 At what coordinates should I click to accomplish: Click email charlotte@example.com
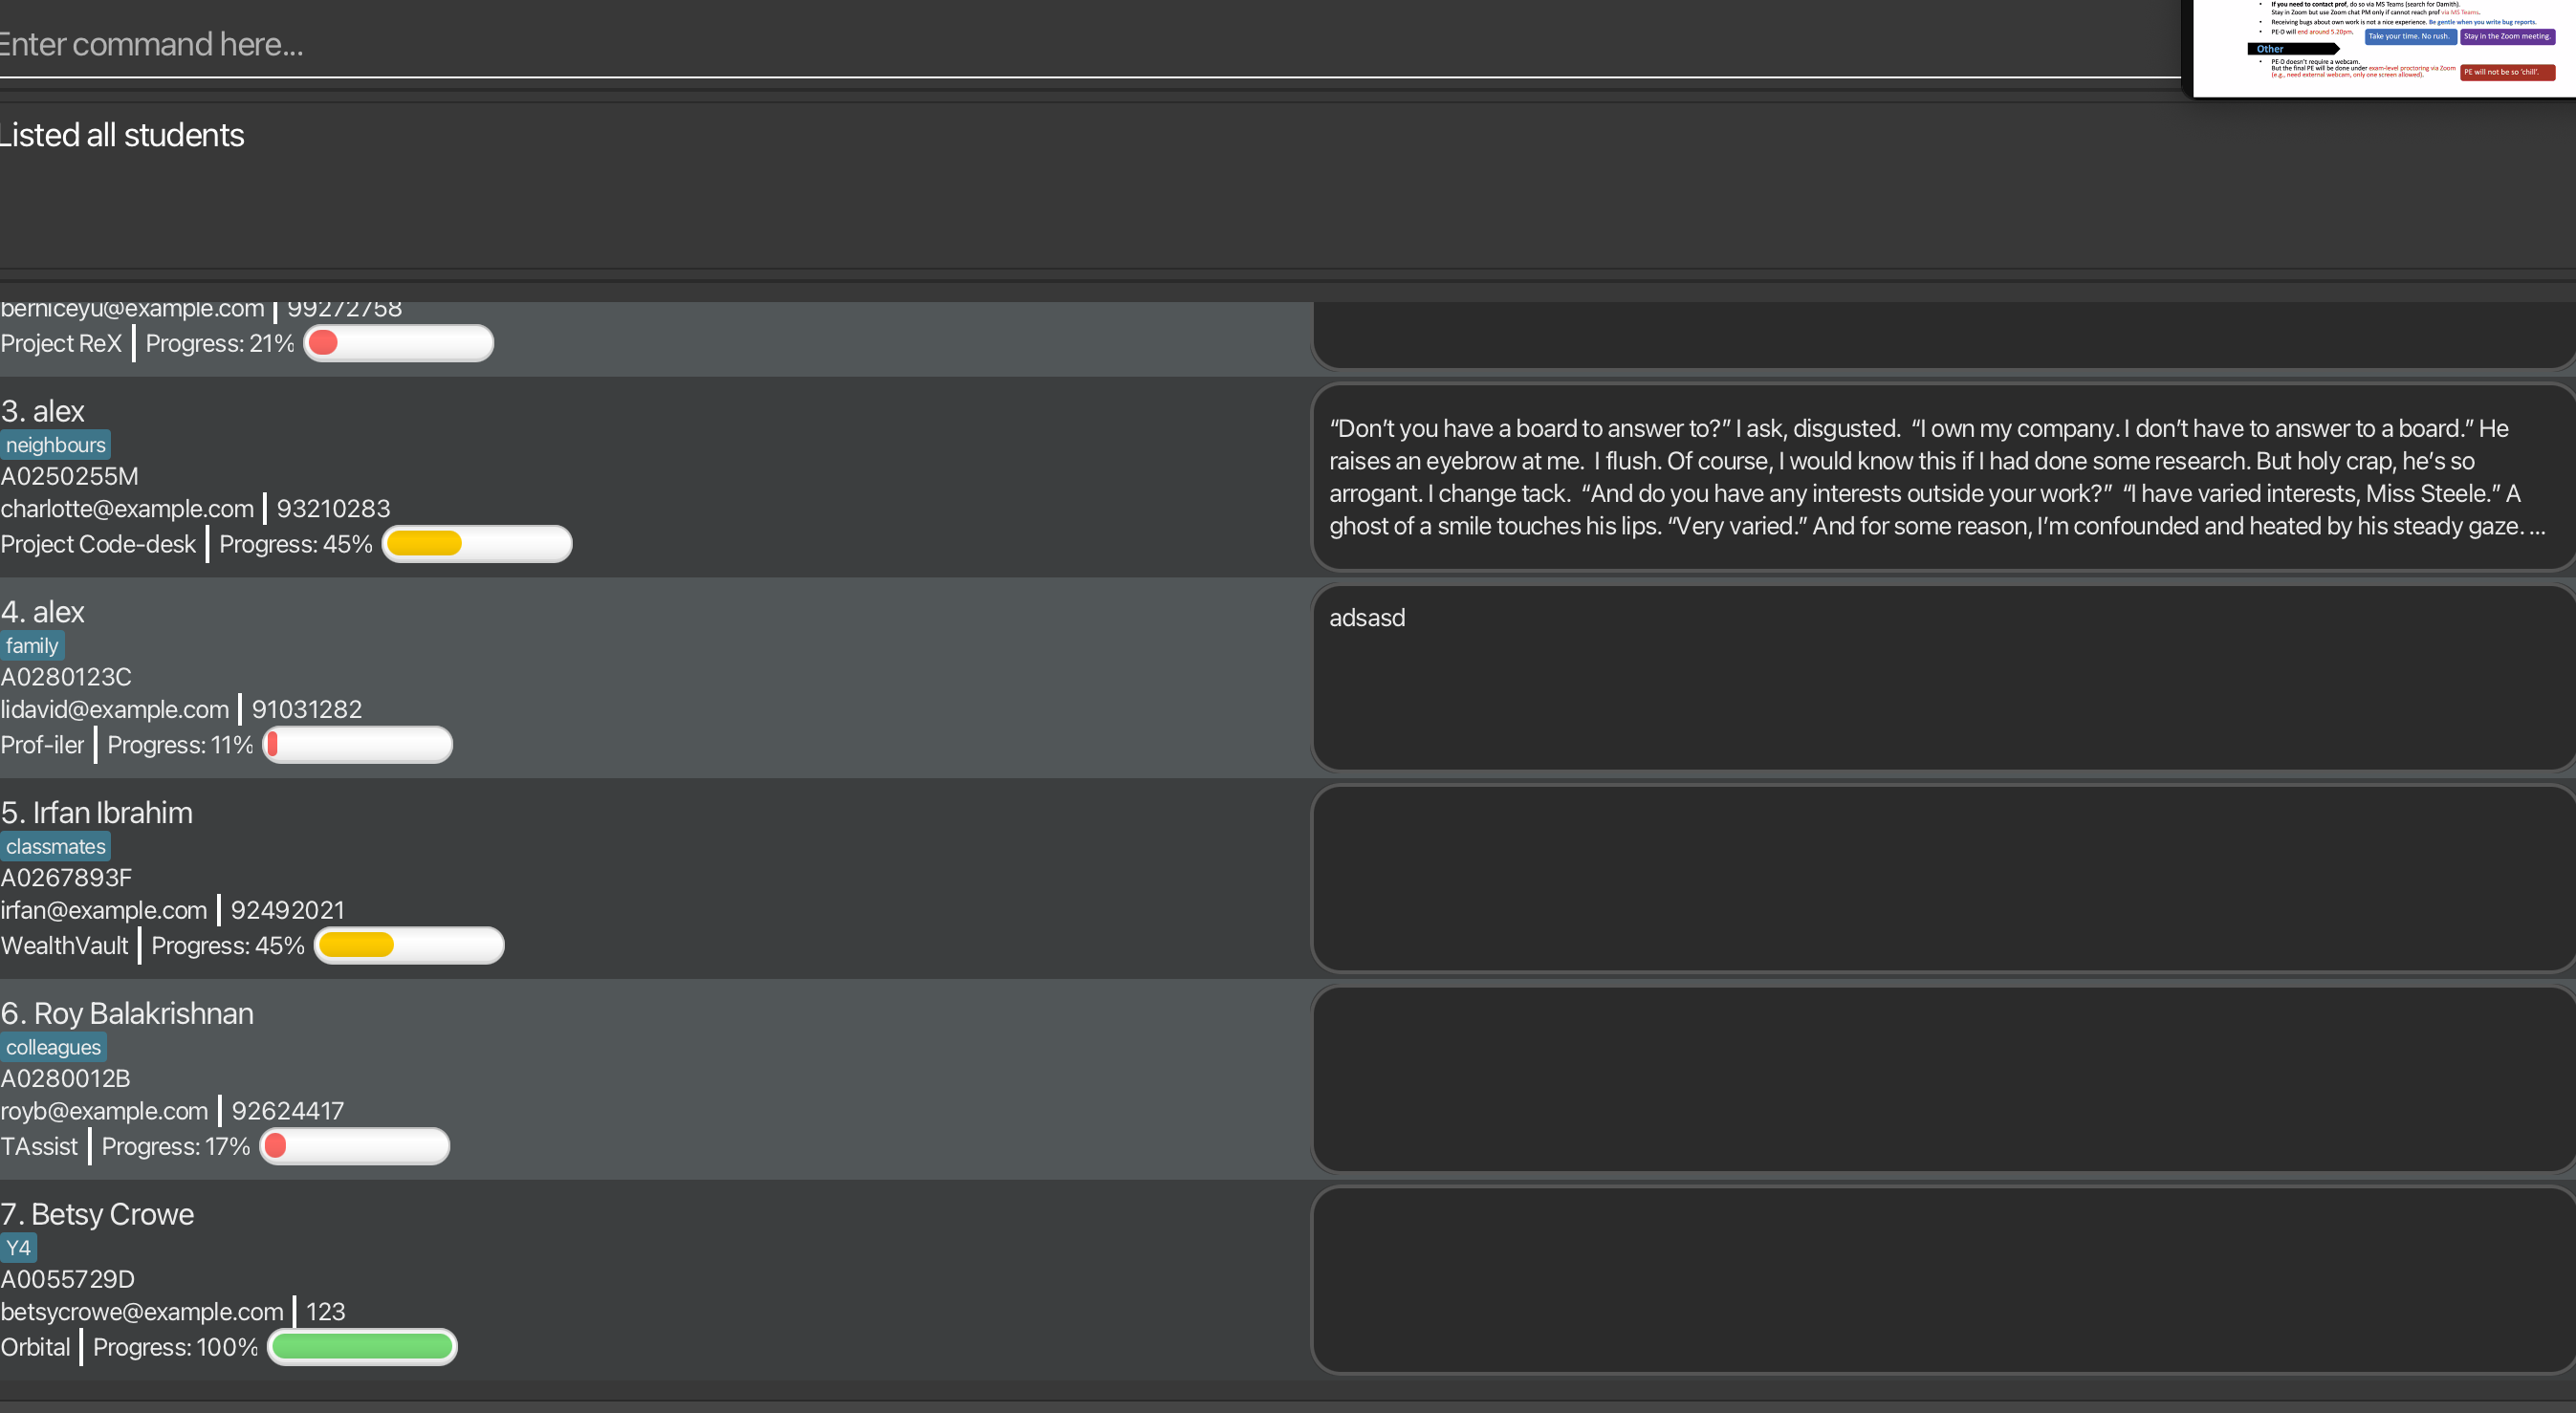[127, 509]
